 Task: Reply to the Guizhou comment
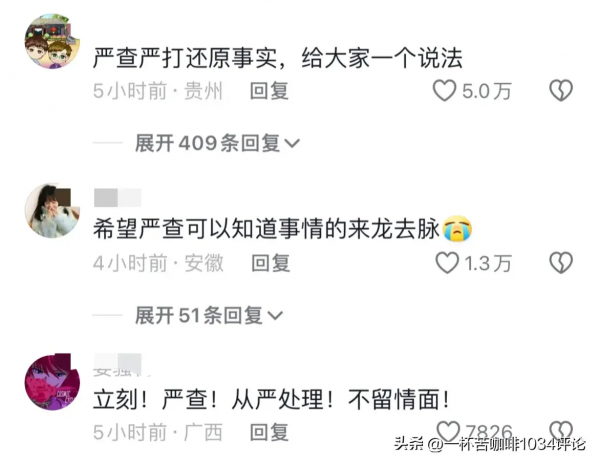click(x=269, y=91)
